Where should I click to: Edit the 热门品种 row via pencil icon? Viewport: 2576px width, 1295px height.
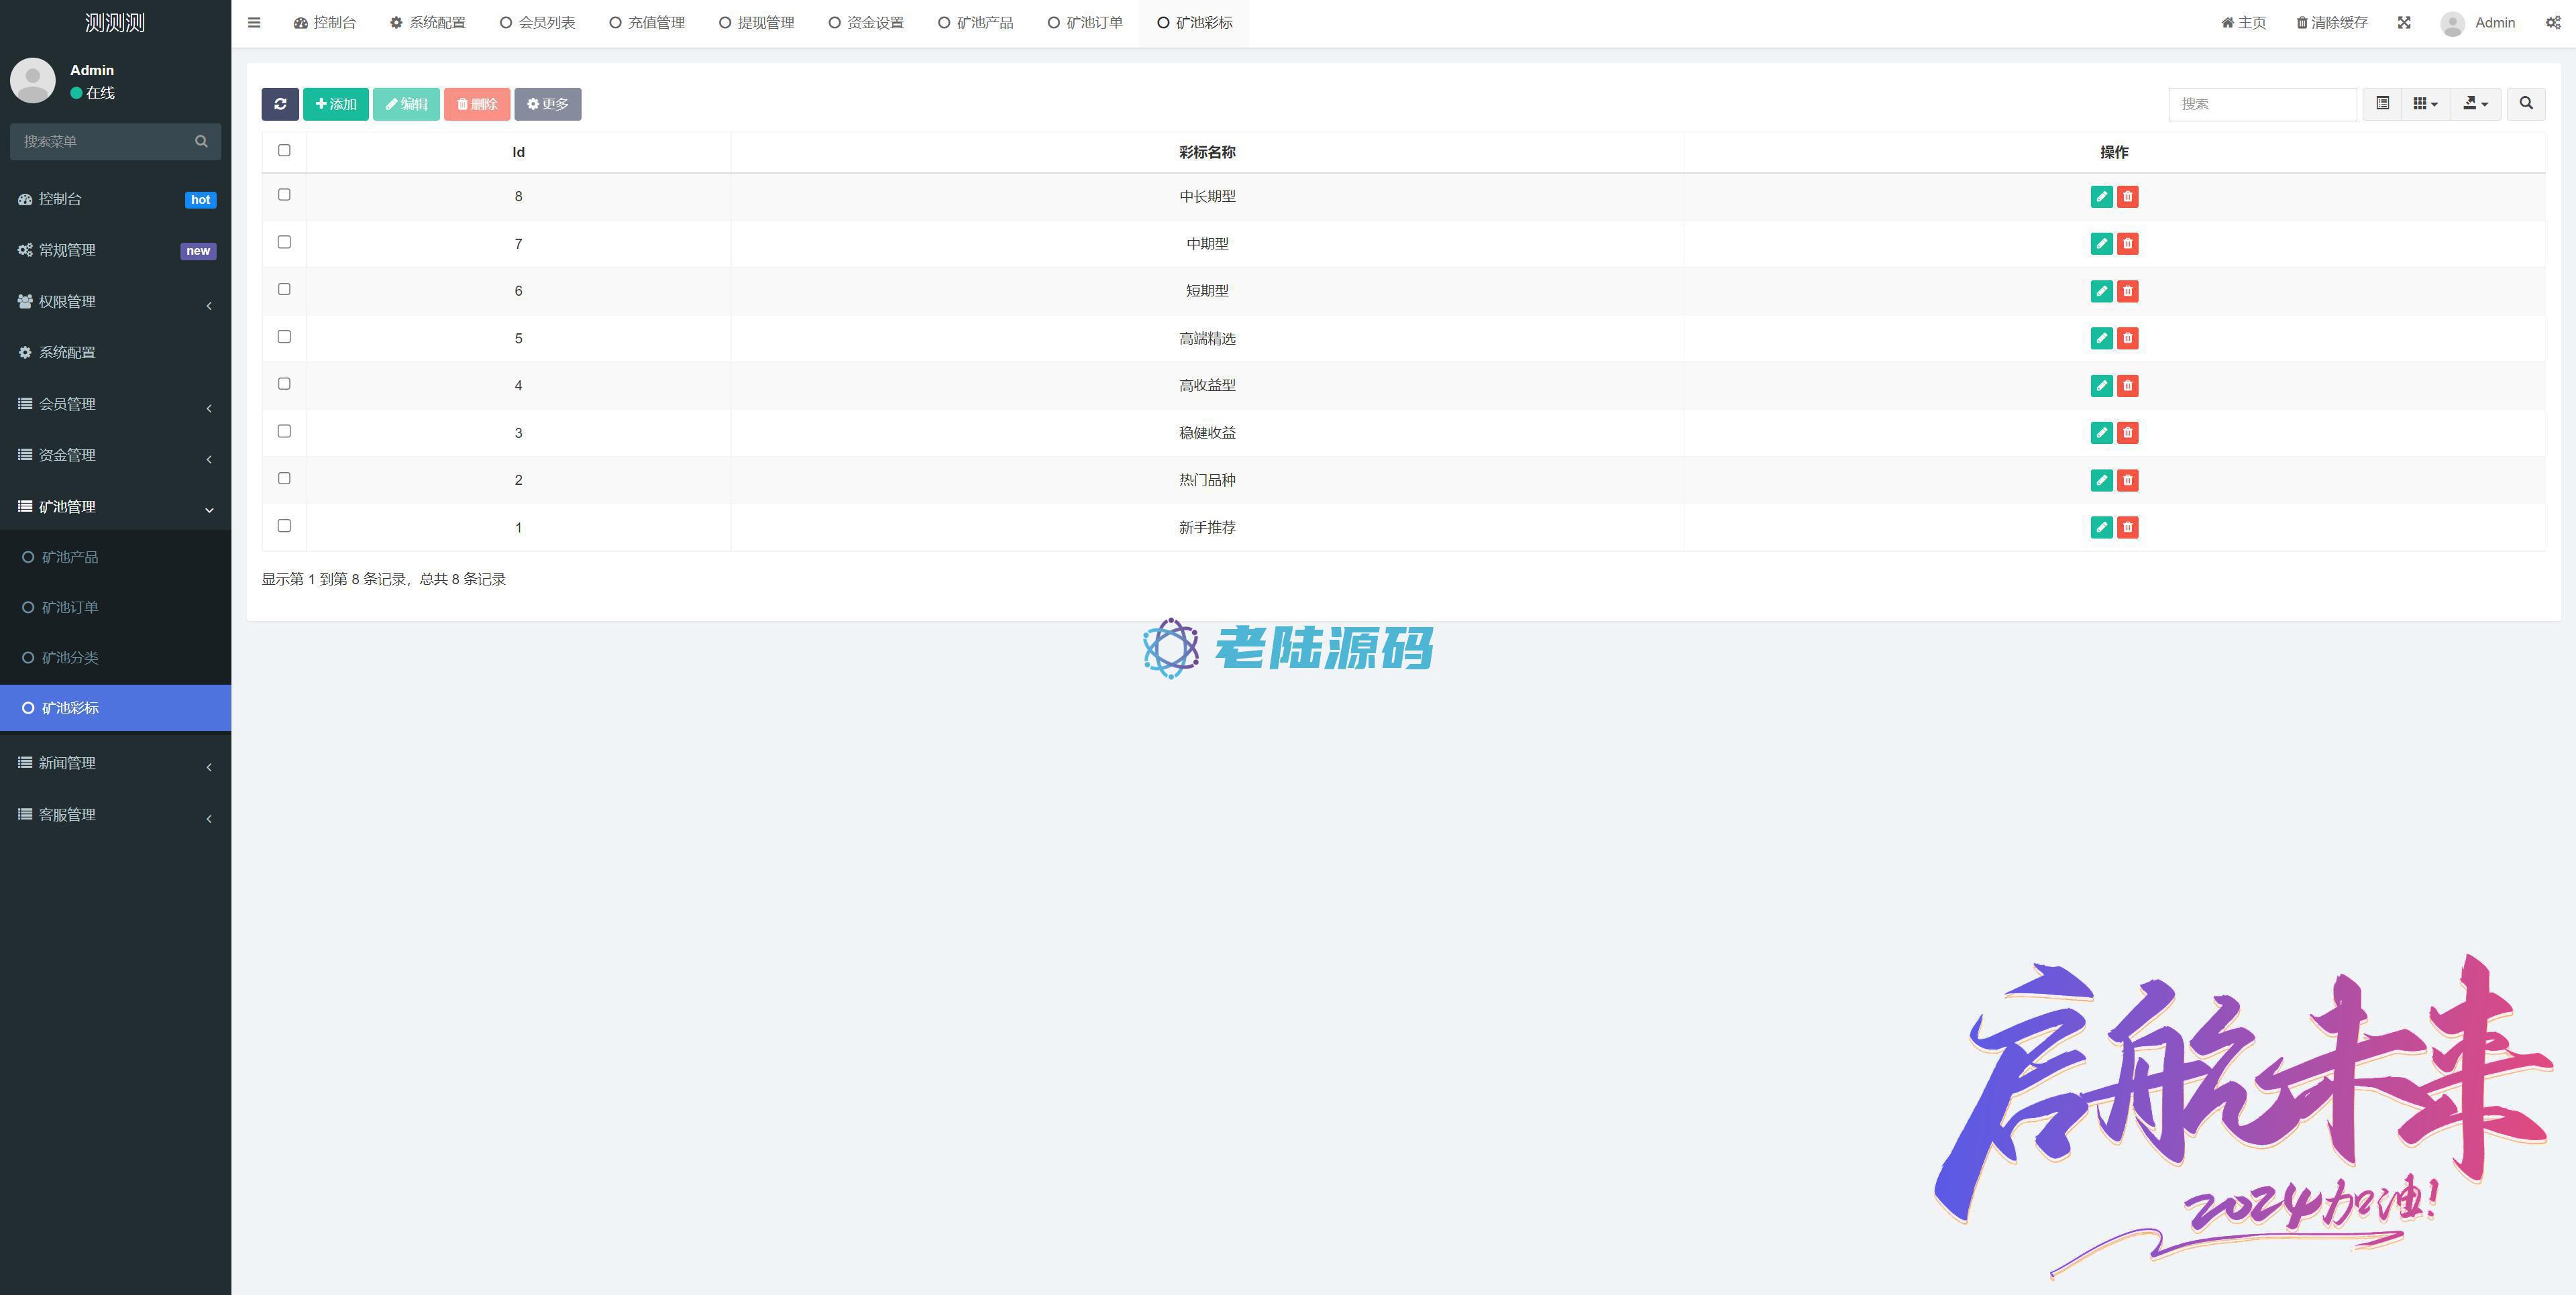coord(2101,480)
